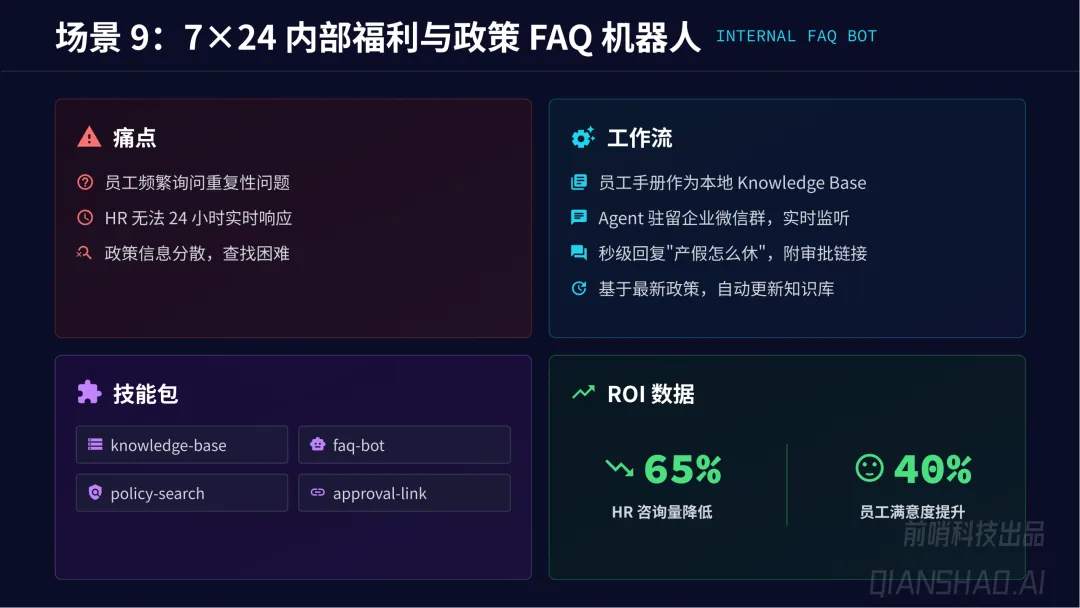Screen dimensions: 1080x608
Task: Click the green trending-up ROI icon
Action: tap(583, 394)
